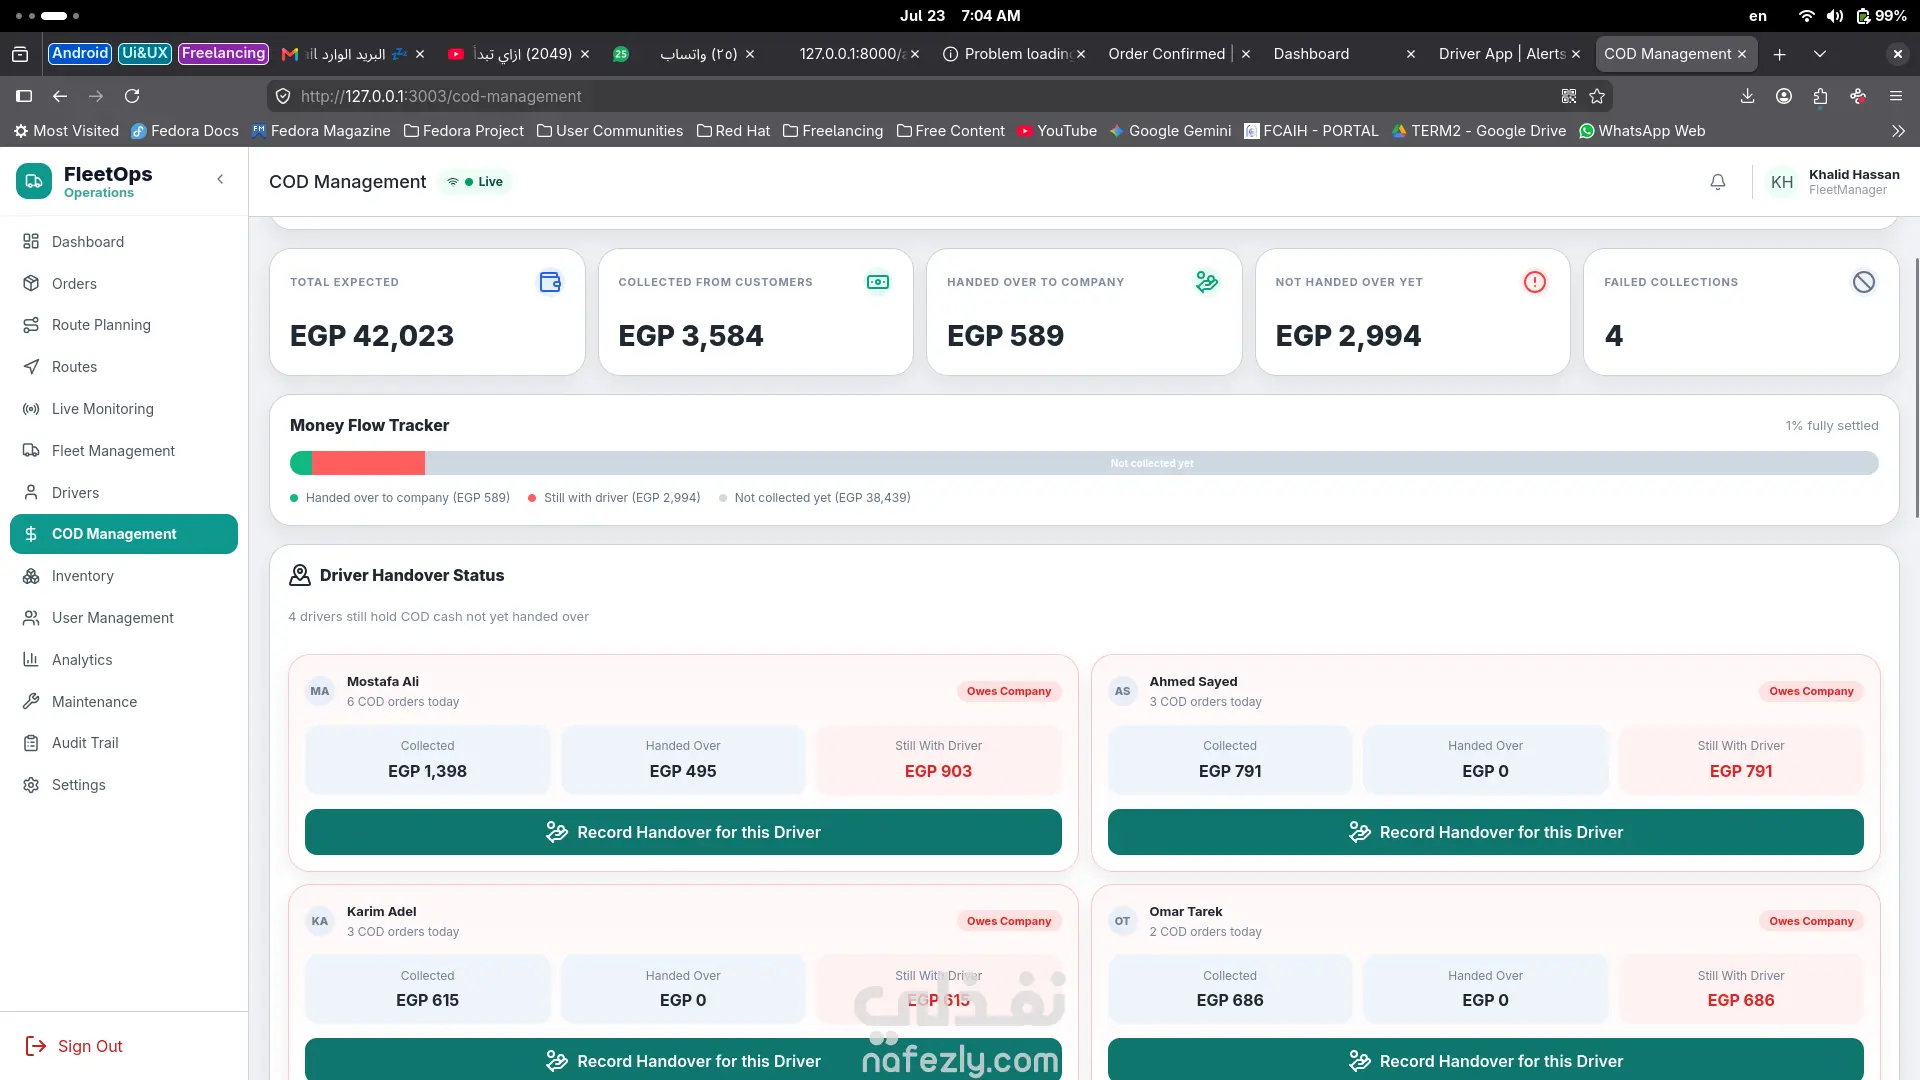Click the red alert icon on Not Handed Over
Screen dimensions: 1920x1080
click(1535, 282)
